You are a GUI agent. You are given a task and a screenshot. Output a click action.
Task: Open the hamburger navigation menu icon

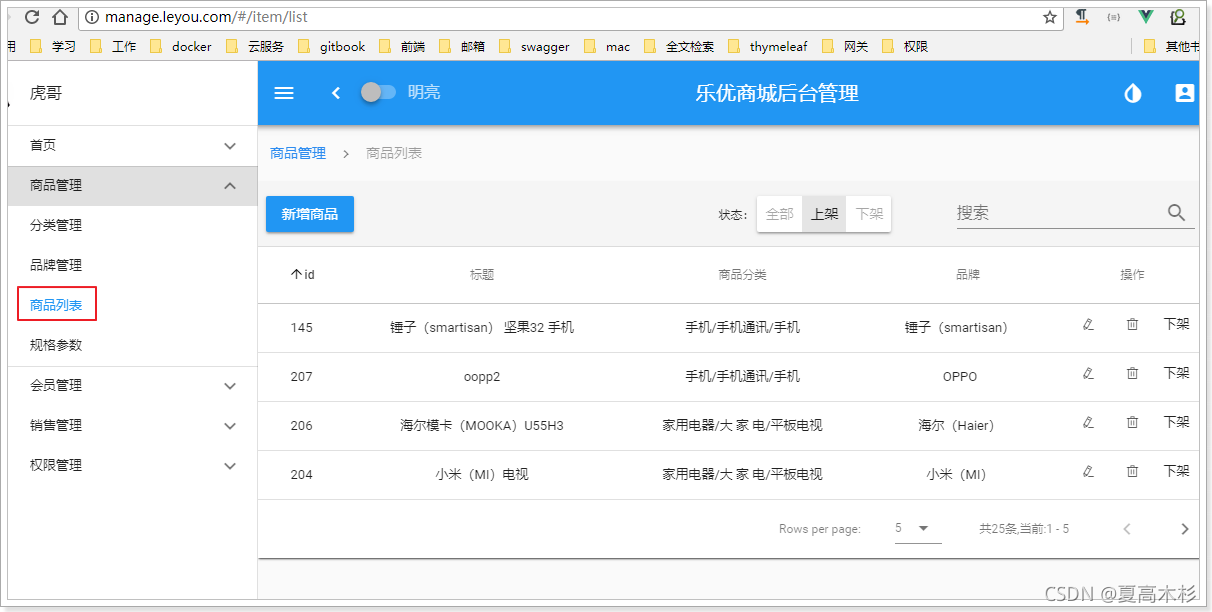tap(284, 93)
